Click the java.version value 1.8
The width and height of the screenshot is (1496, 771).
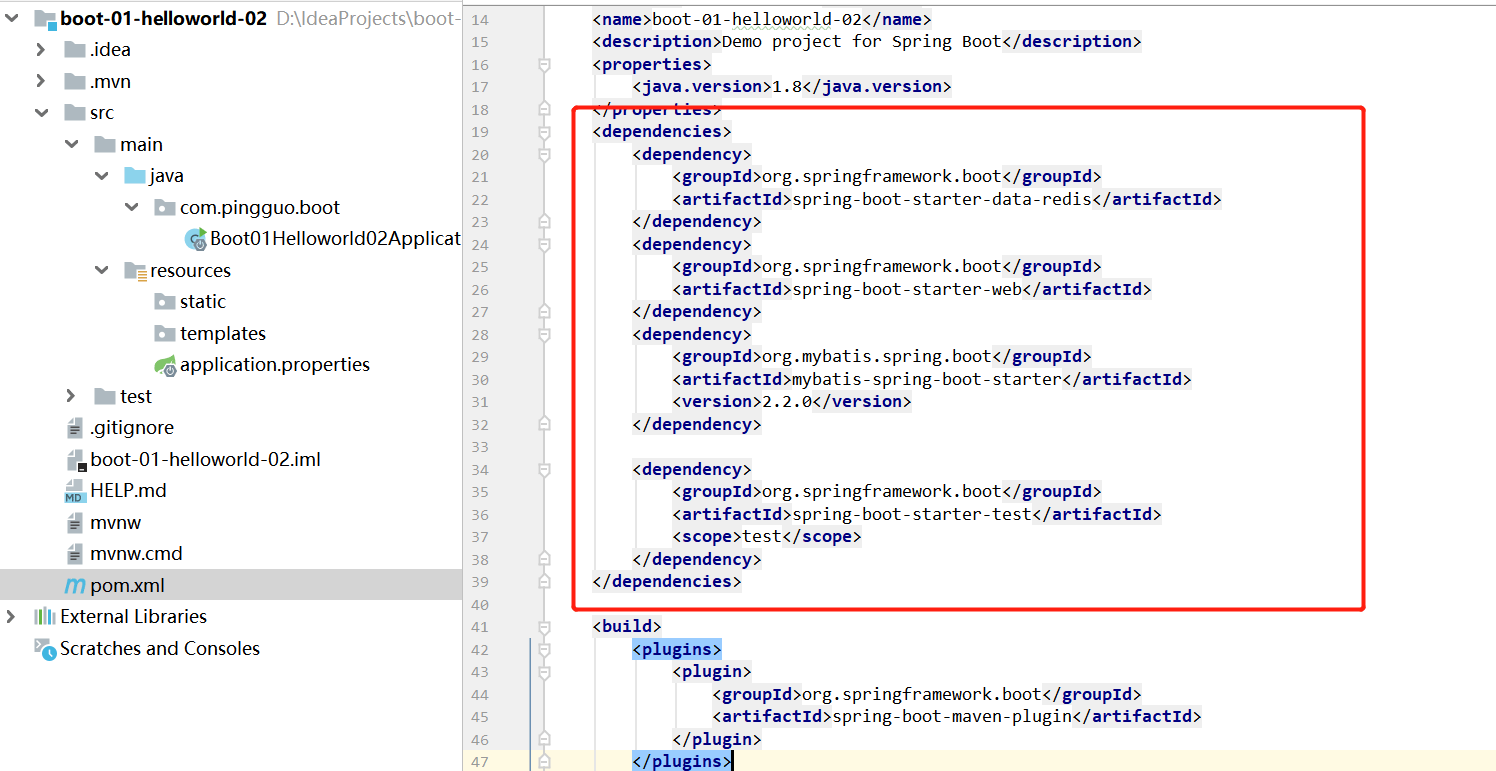click(787, 86)
